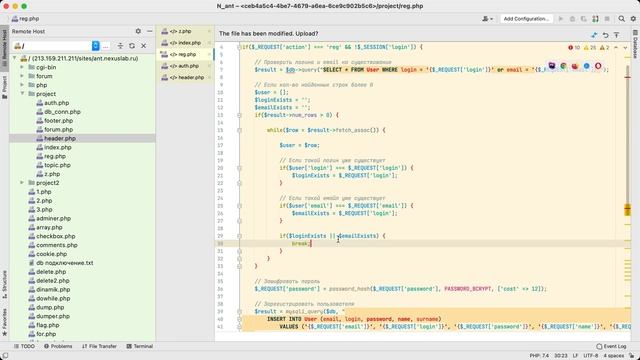Click the revert arrow icon in notification bar

605,35
